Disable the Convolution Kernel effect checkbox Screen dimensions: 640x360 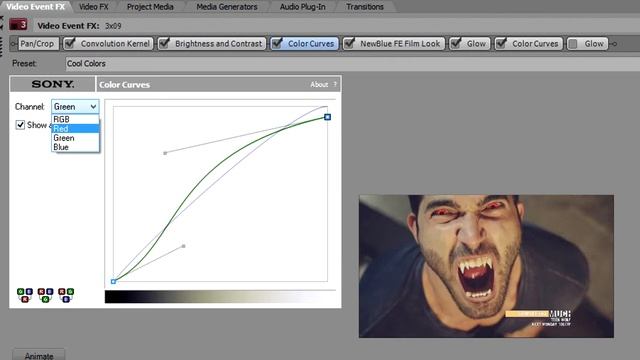click(70, 43)
